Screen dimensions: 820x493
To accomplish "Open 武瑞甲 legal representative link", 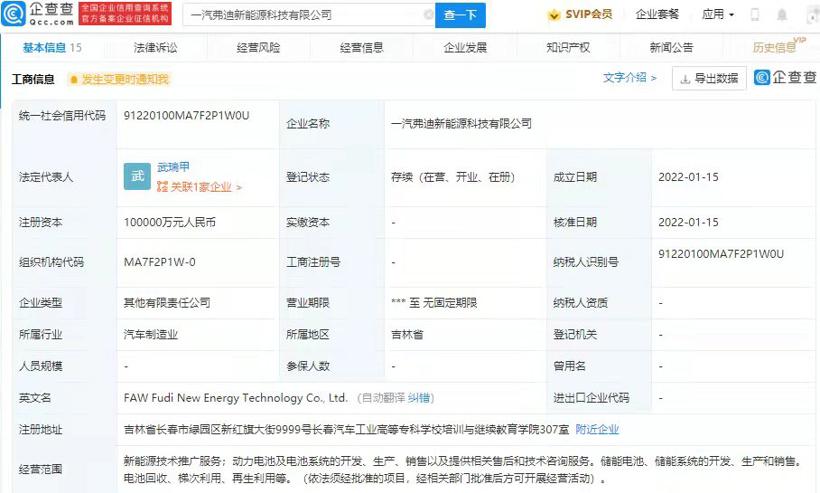I will (173, 168).
